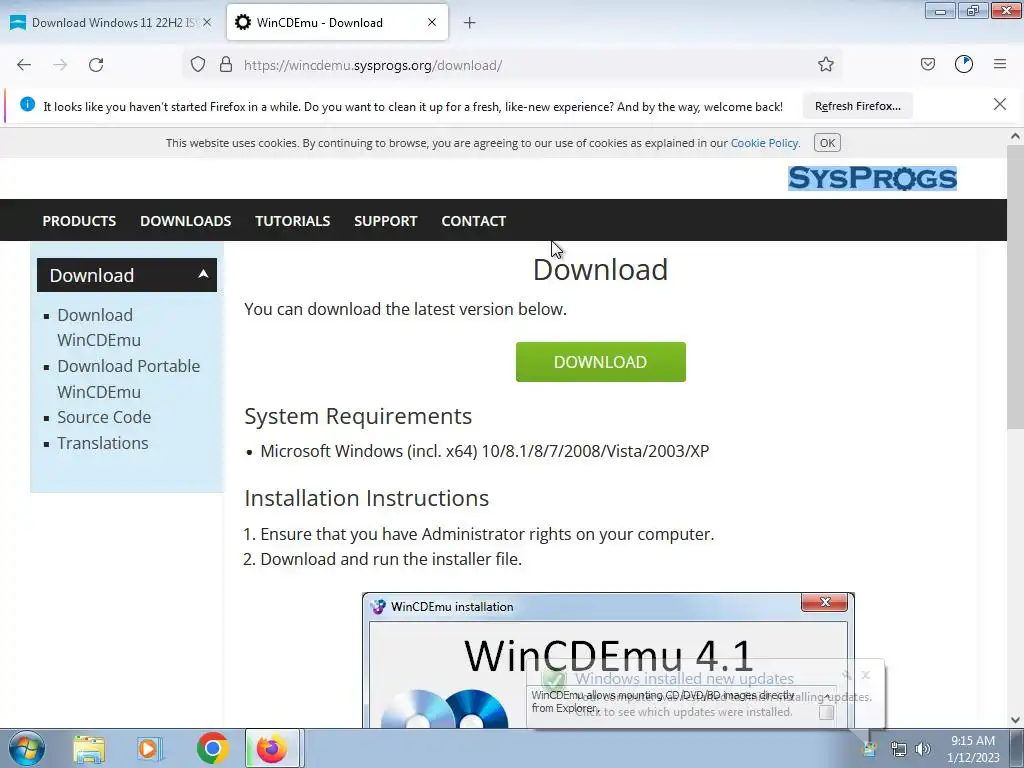Viewport: 1024px width, 768px height.
Task: Switch to Download Windows 11 22H2 tab
Action: click(x=112, y=23)
